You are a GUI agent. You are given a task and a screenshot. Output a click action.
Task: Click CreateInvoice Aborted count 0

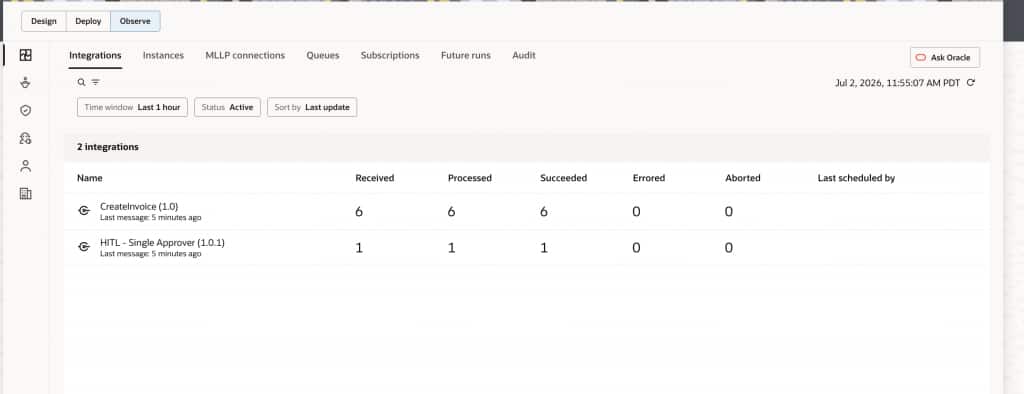729,212
